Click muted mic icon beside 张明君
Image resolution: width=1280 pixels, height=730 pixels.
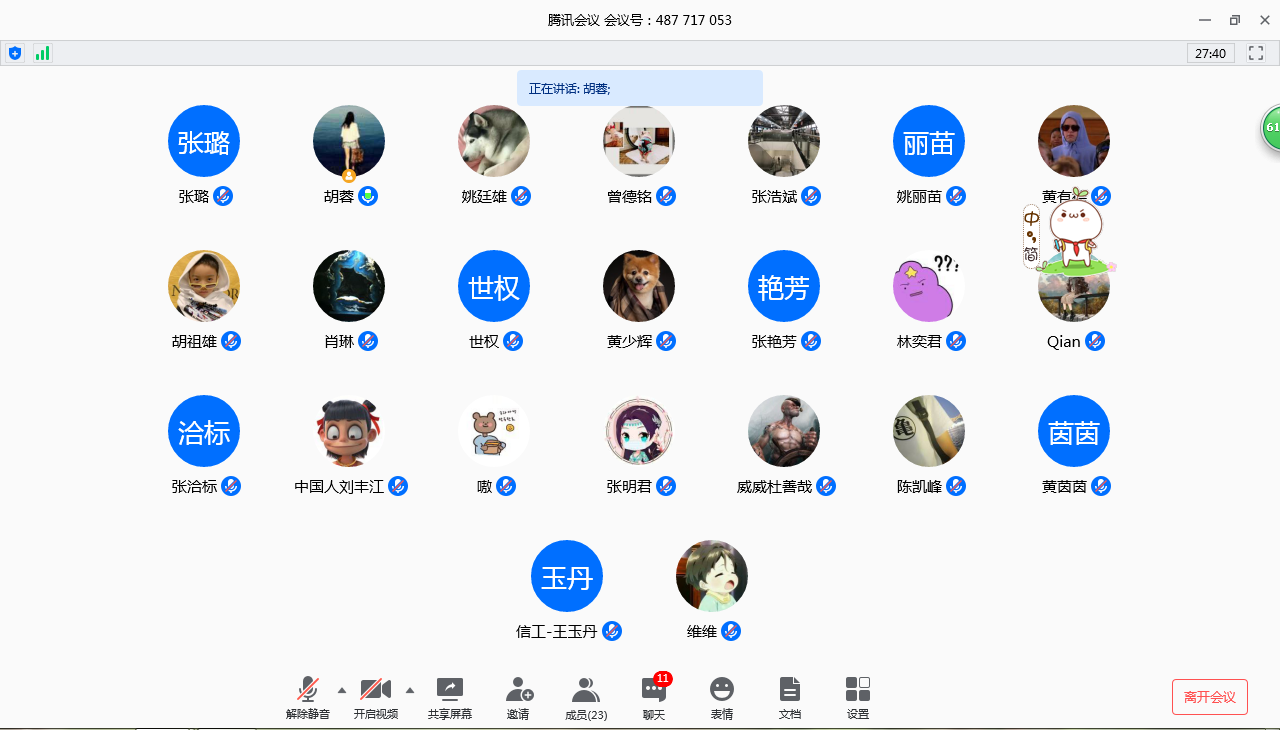666,486
